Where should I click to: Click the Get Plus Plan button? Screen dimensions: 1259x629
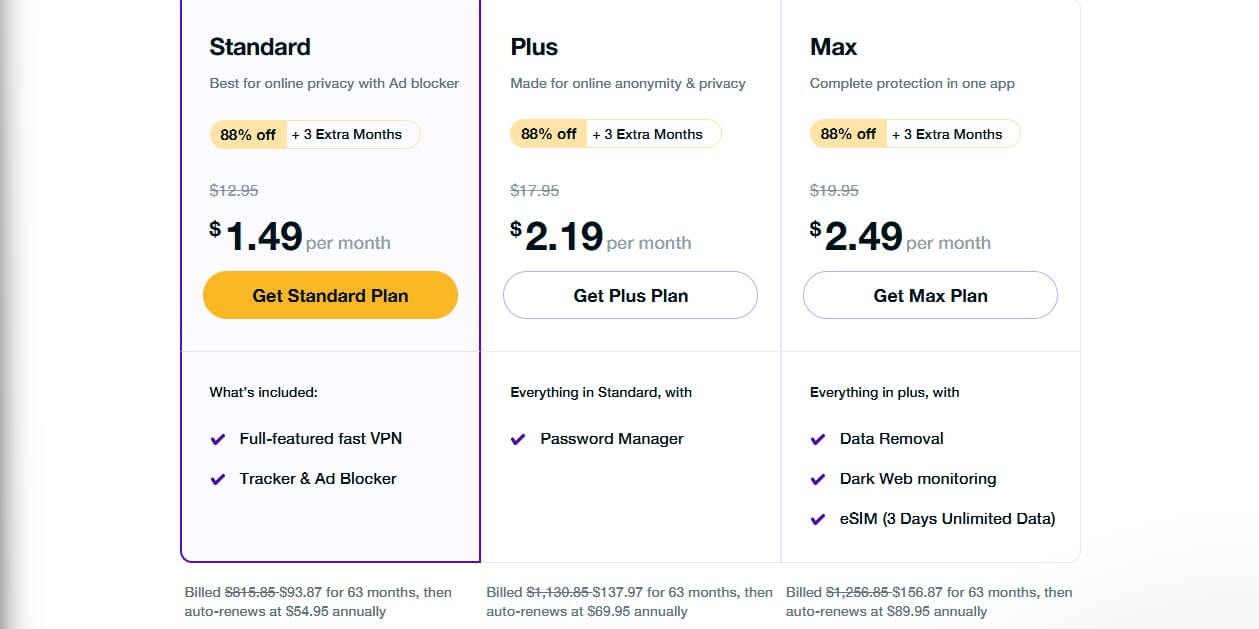(x=630, y=295)
